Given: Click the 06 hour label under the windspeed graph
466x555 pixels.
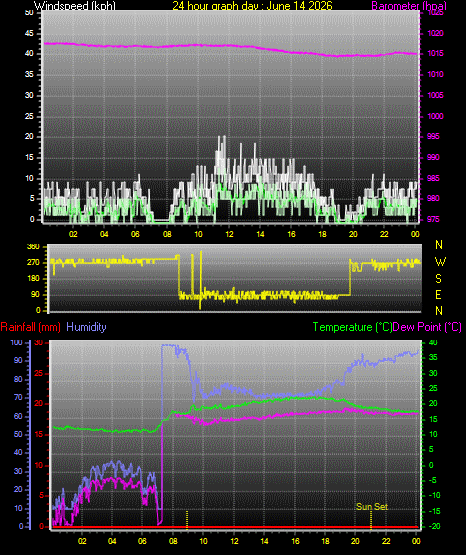Looking at the screenshot, I should pyautogui.click(x=135, y=234).
